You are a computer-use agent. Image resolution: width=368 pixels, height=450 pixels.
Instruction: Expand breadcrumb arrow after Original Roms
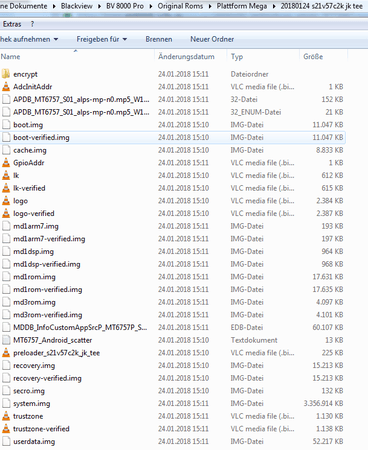(x=210, y=6)
